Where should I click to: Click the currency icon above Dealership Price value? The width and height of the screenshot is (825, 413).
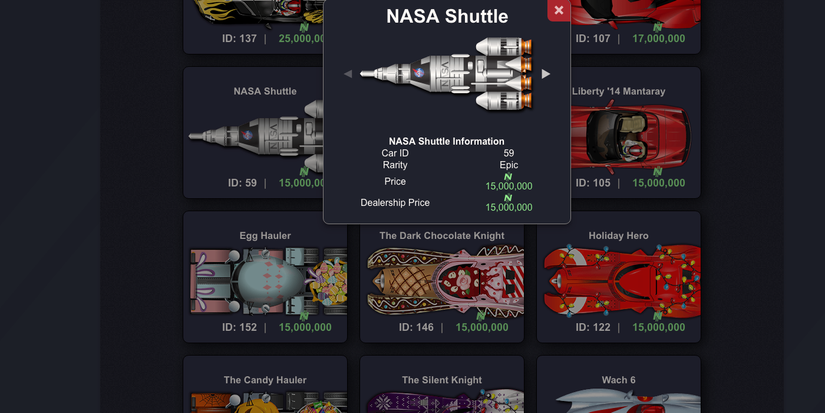click(x=508, y=198)
